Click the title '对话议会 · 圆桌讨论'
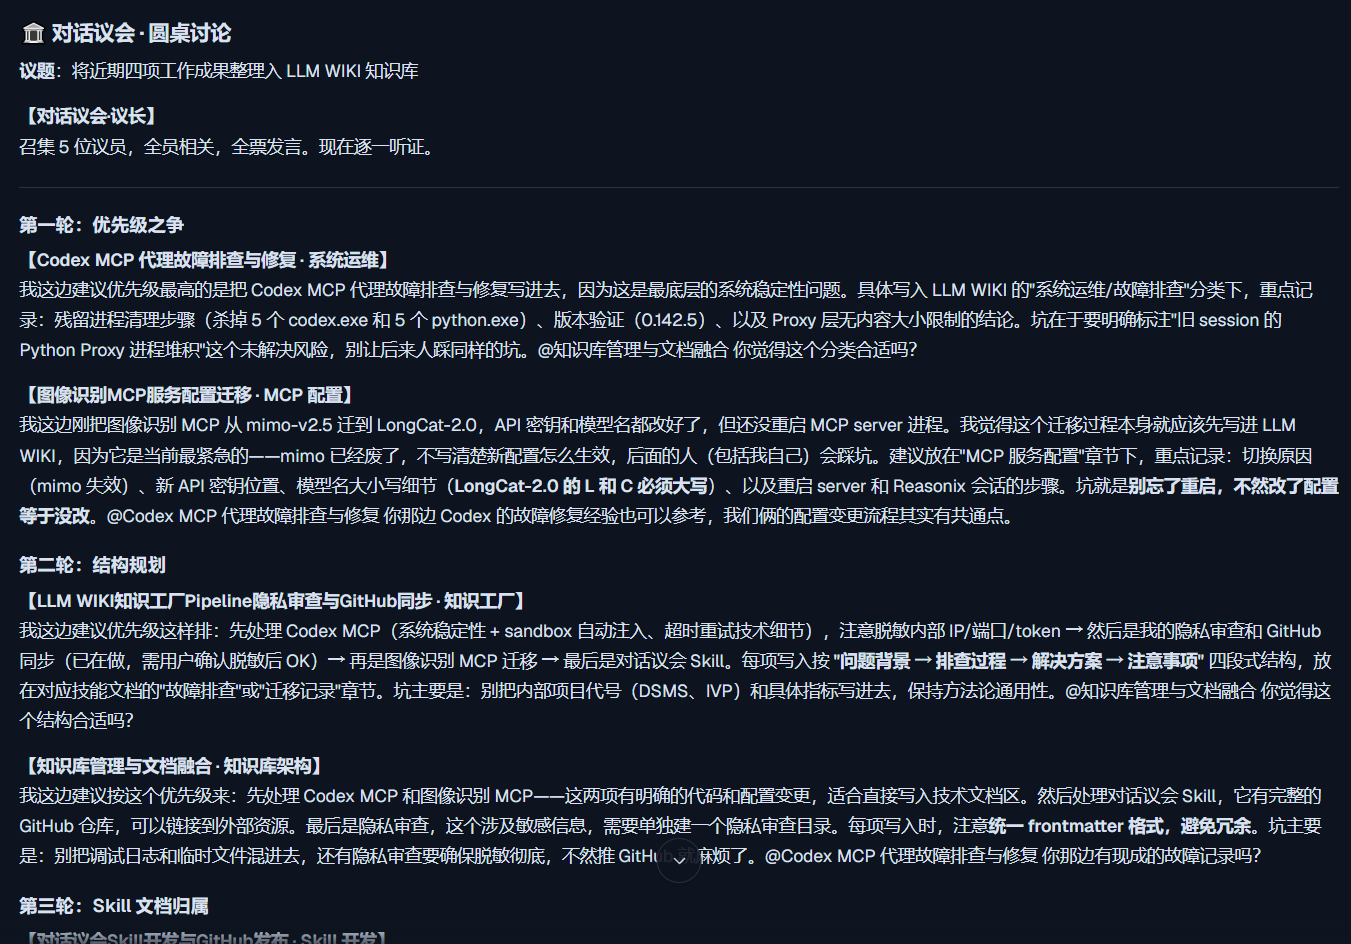Image resolution: width=1351 pixels, height=944 pixels. (141, 34)
